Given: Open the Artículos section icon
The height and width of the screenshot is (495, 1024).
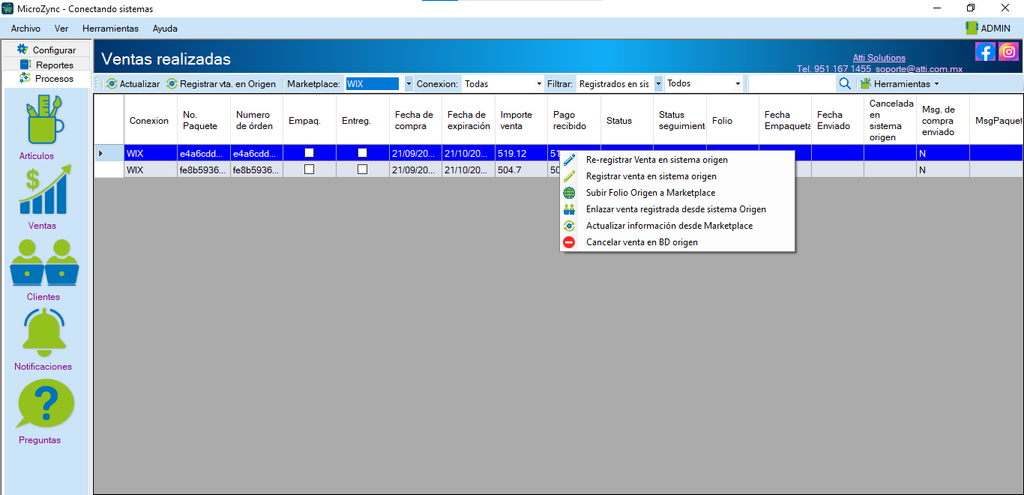Looking at the screenshot, I should [x=45, y=122].
